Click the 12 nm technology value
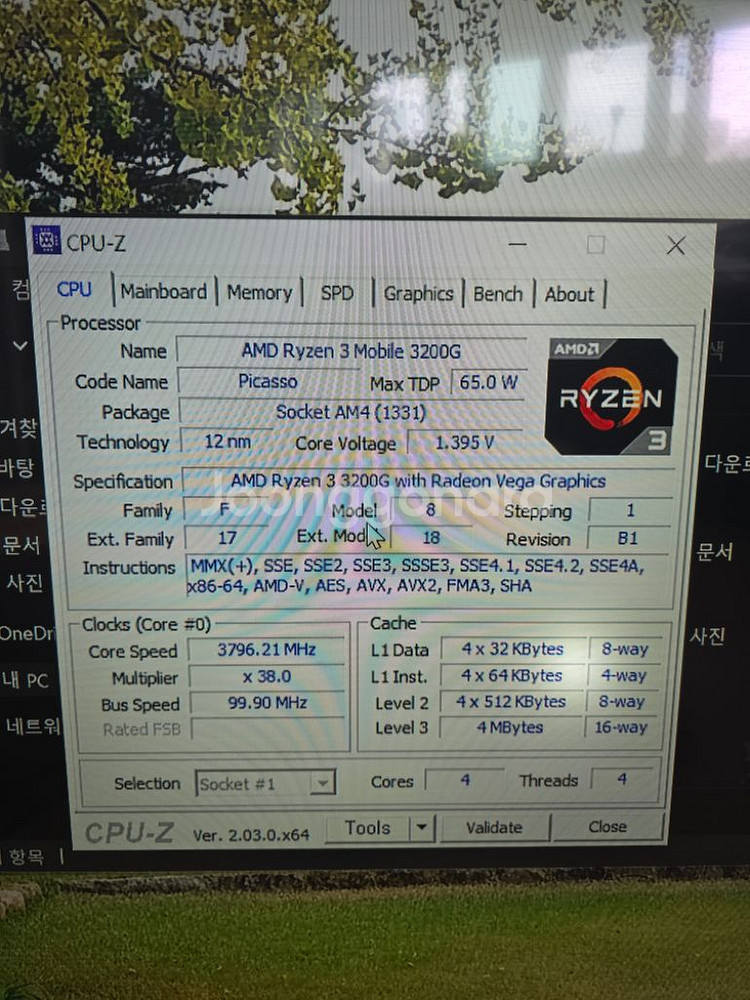This screenshot has width=750, height=1000. point(228,441)
